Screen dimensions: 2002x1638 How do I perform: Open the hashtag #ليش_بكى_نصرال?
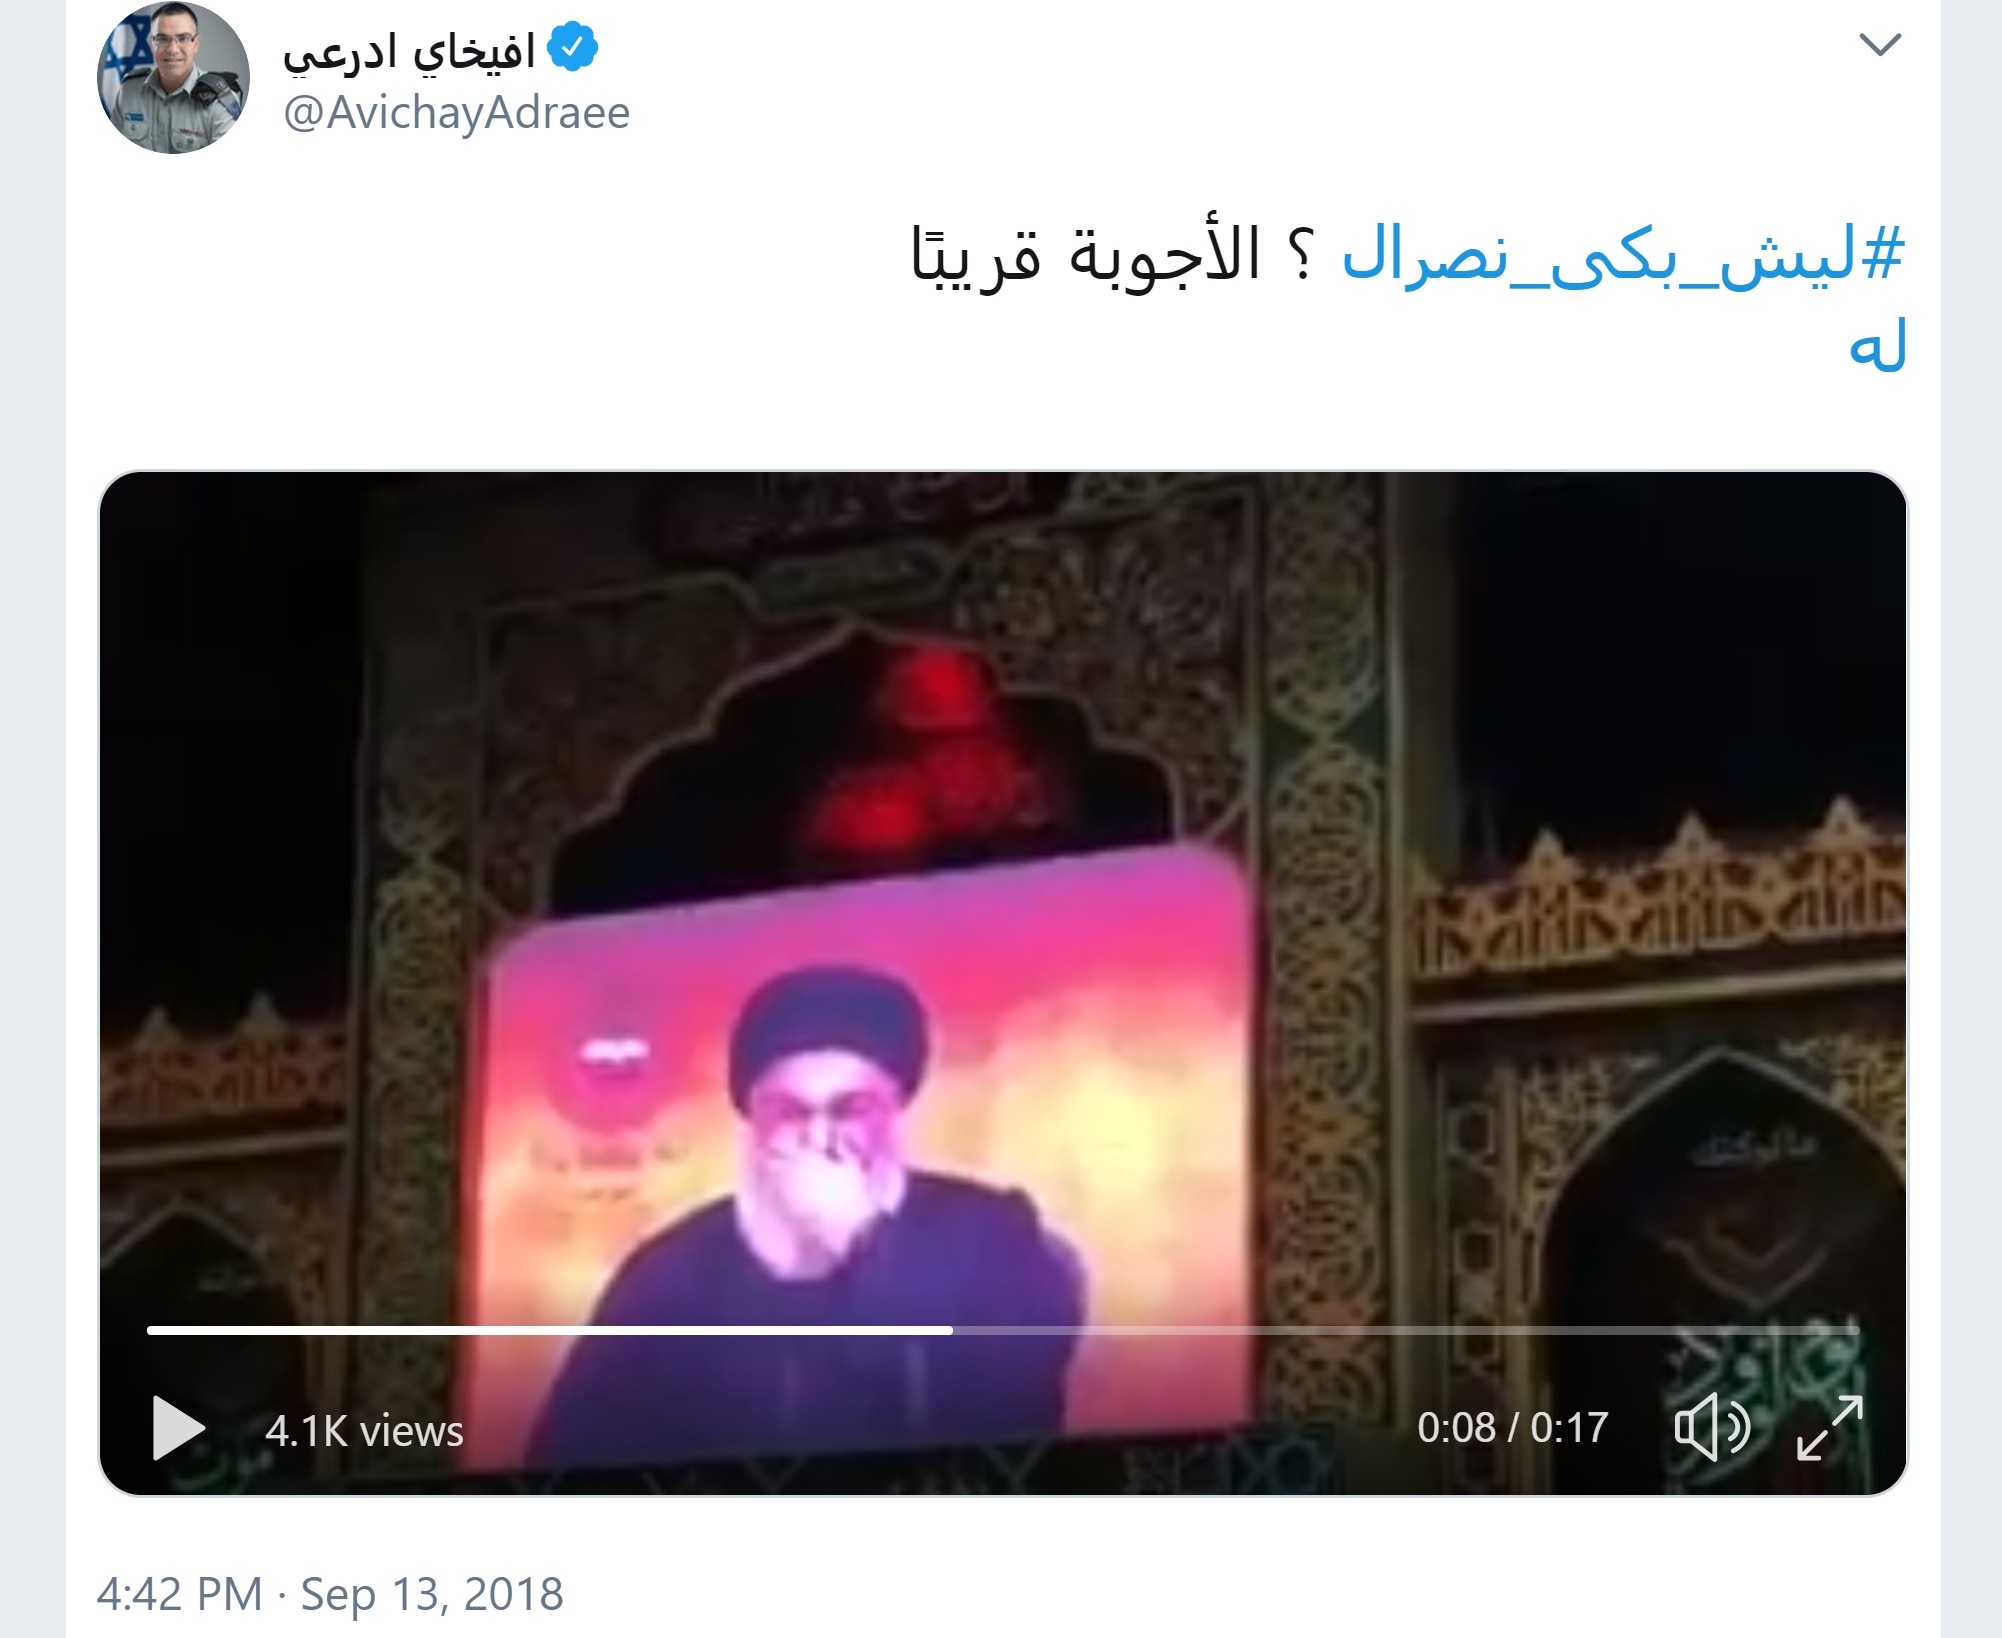1622,255
